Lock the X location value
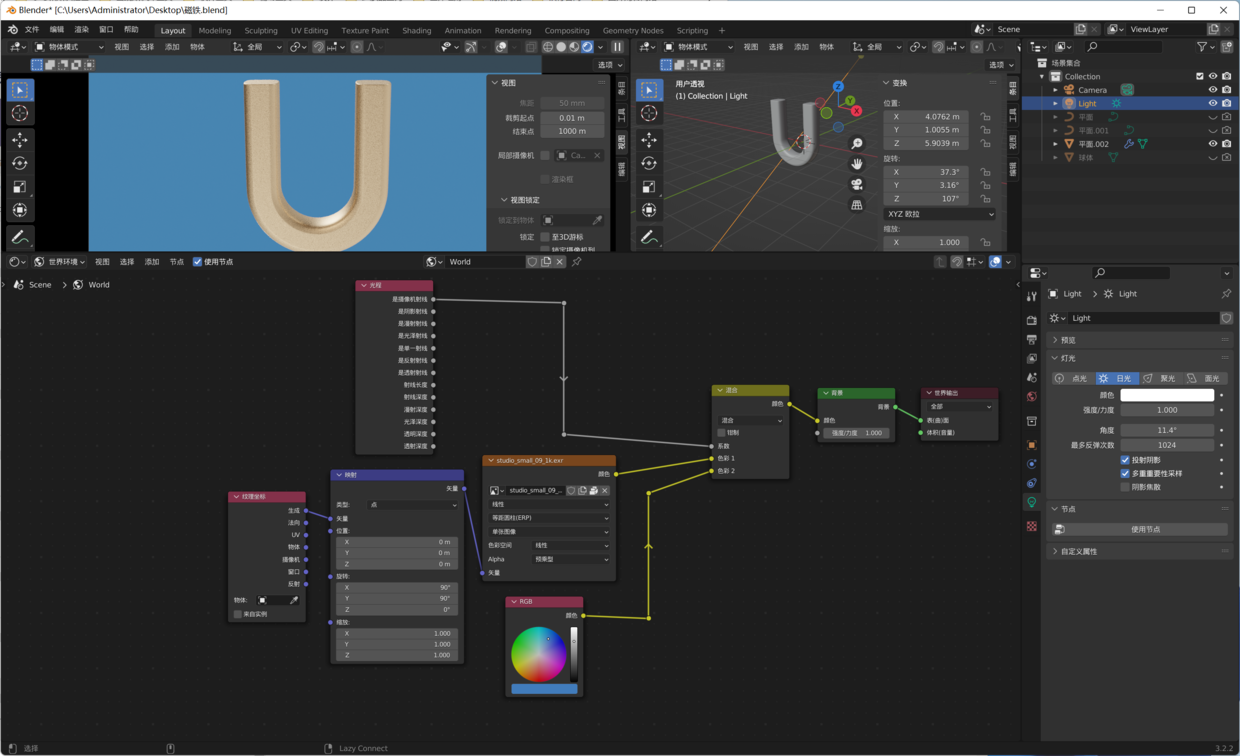 coord(986,116)
